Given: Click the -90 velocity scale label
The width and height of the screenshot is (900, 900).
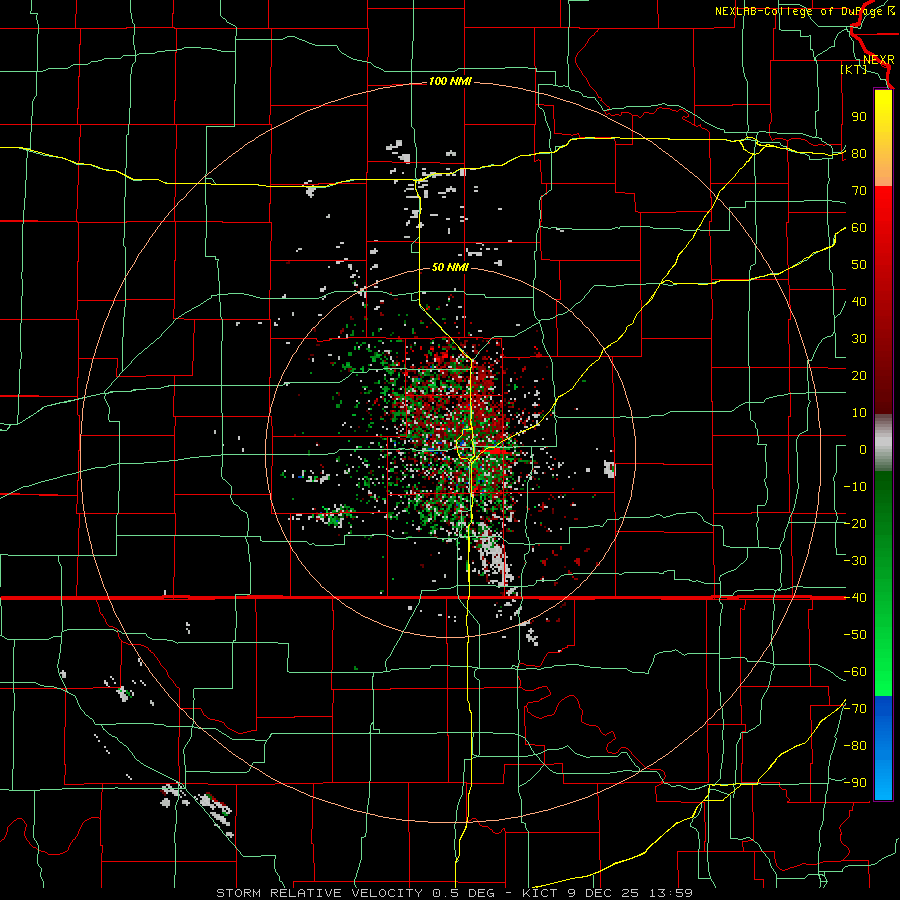Looking at the screenshot, I should click(855, 783).
